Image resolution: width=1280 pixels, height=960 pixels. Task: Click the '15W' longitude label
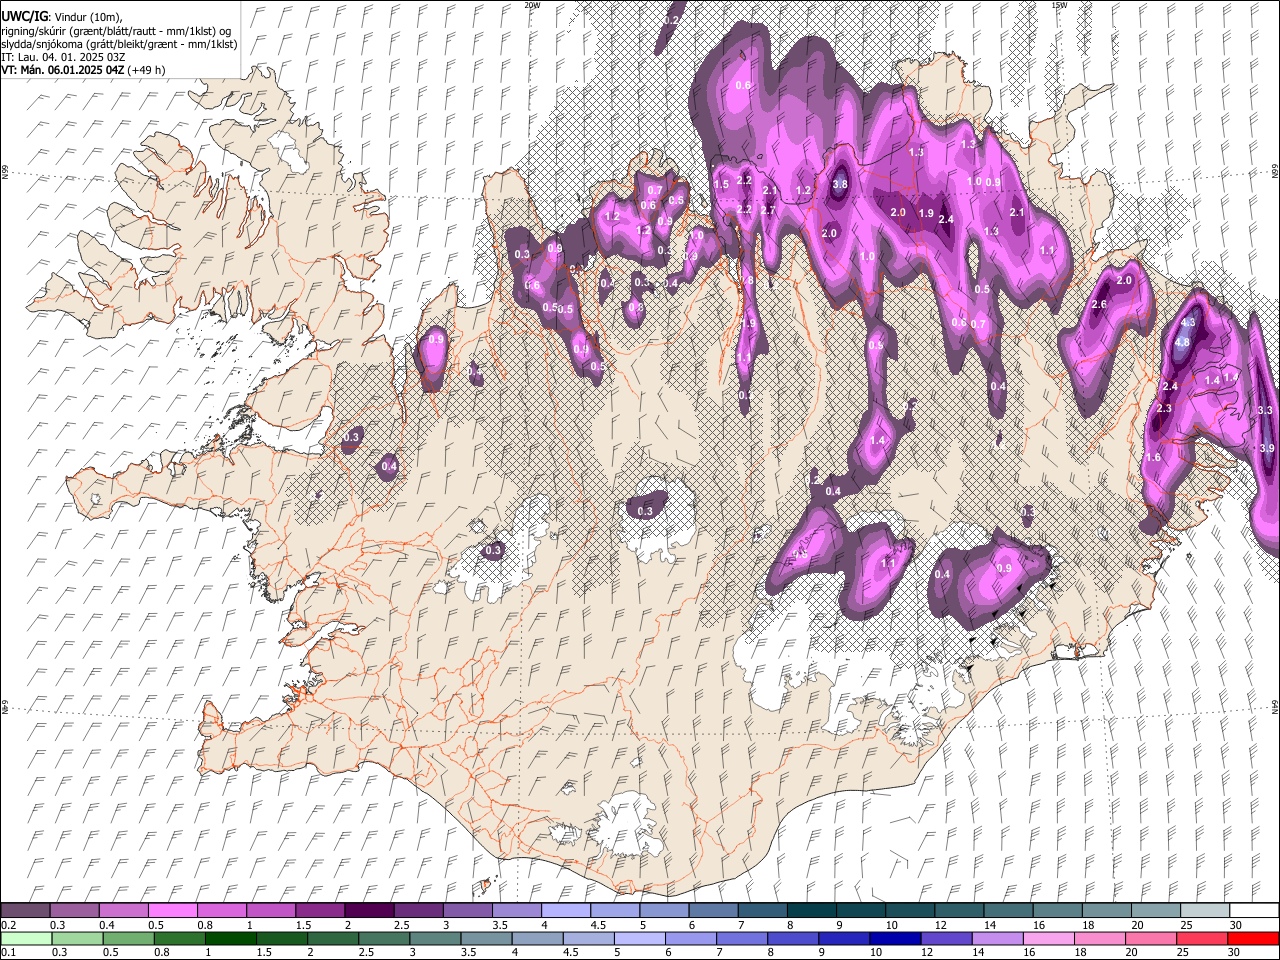click(x=1058, y=5)
